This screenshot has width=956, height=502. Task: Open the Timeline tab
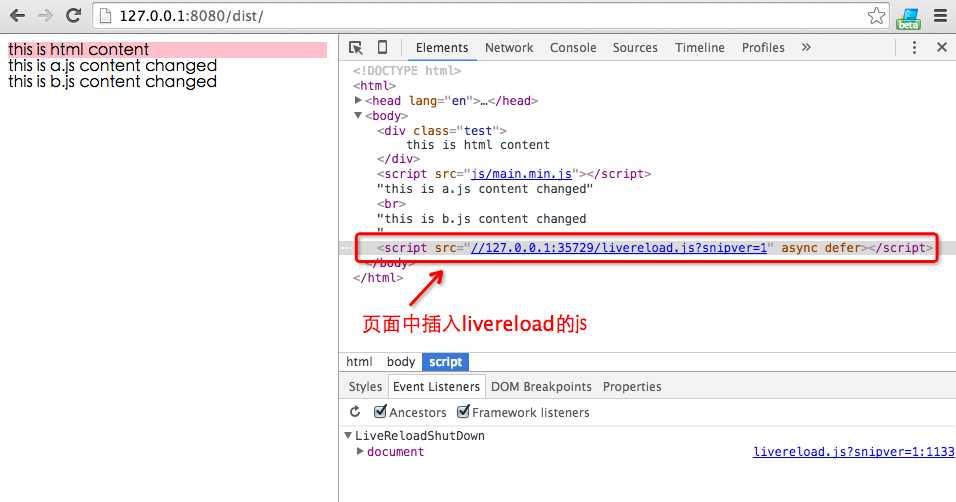700,48
